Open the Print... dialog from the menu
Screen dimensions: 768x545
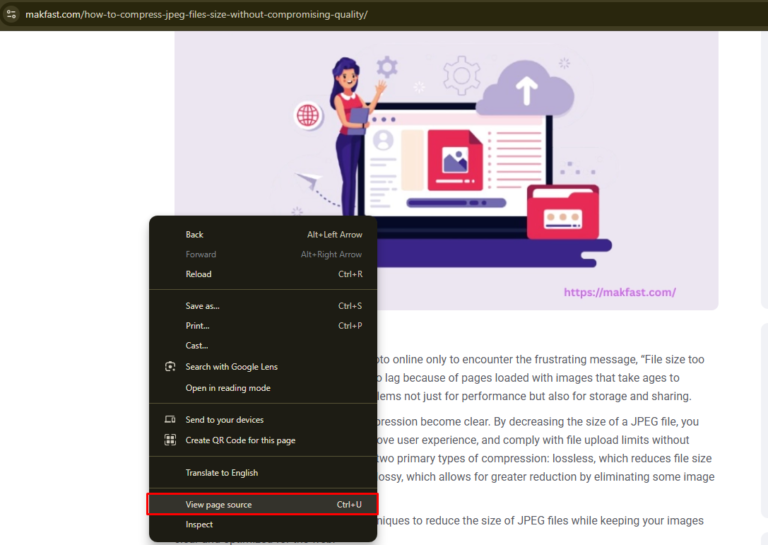197,326
